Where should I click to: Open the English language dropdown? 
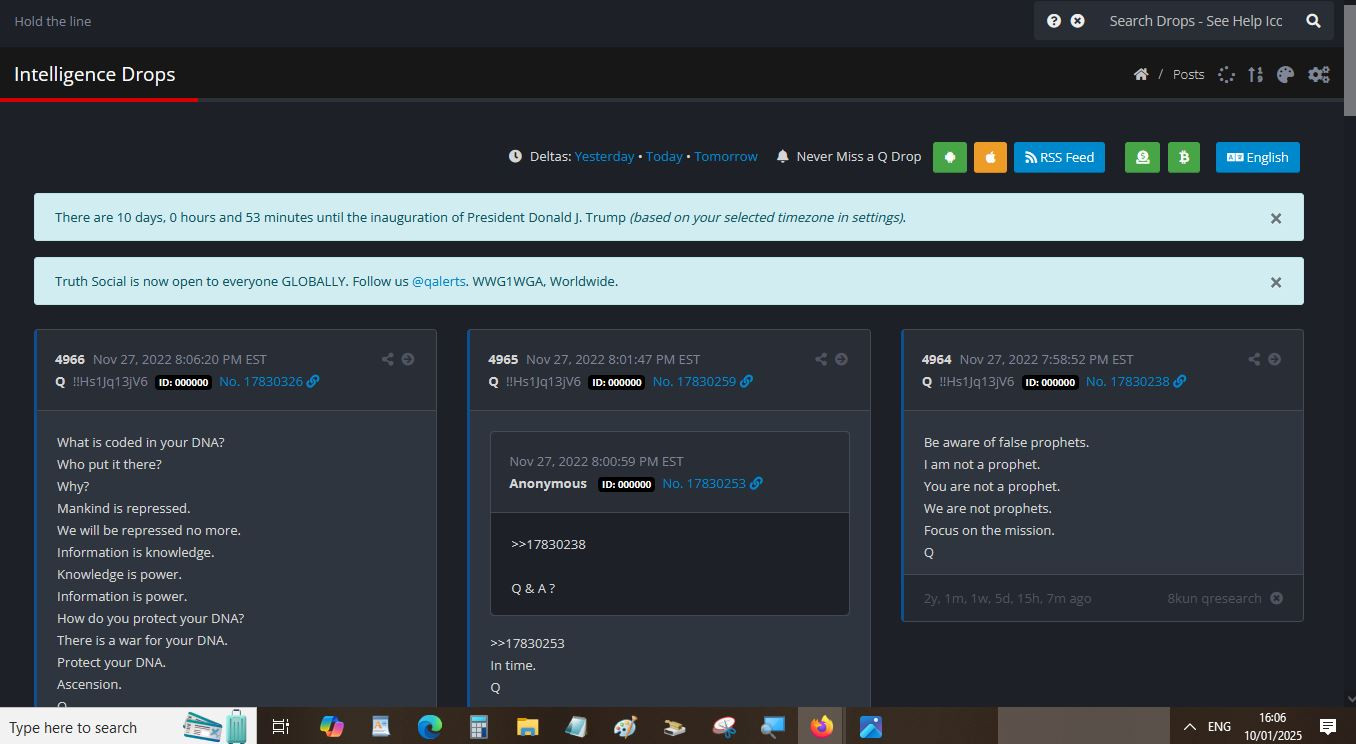coord(1257,157)
